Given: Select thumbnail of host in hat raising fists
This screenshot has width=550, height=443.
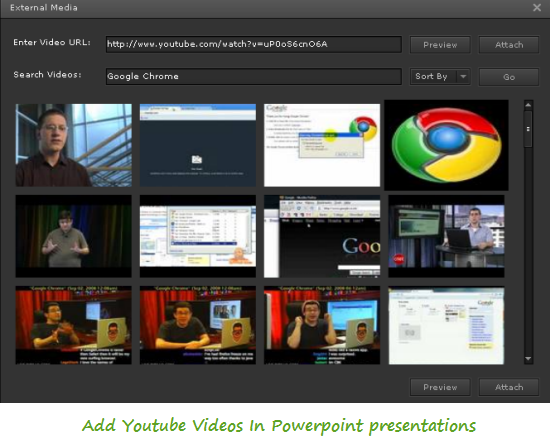Looking at the screenshot, I should click(322, 325).
